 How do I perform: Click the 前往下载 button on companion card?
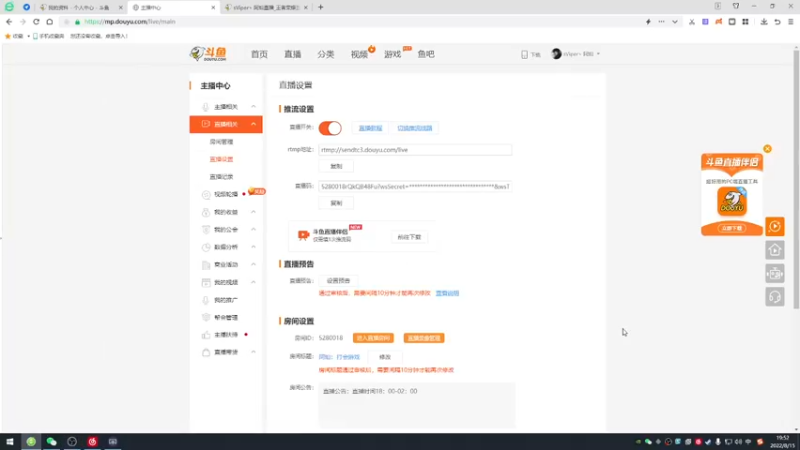coord(409,237)
